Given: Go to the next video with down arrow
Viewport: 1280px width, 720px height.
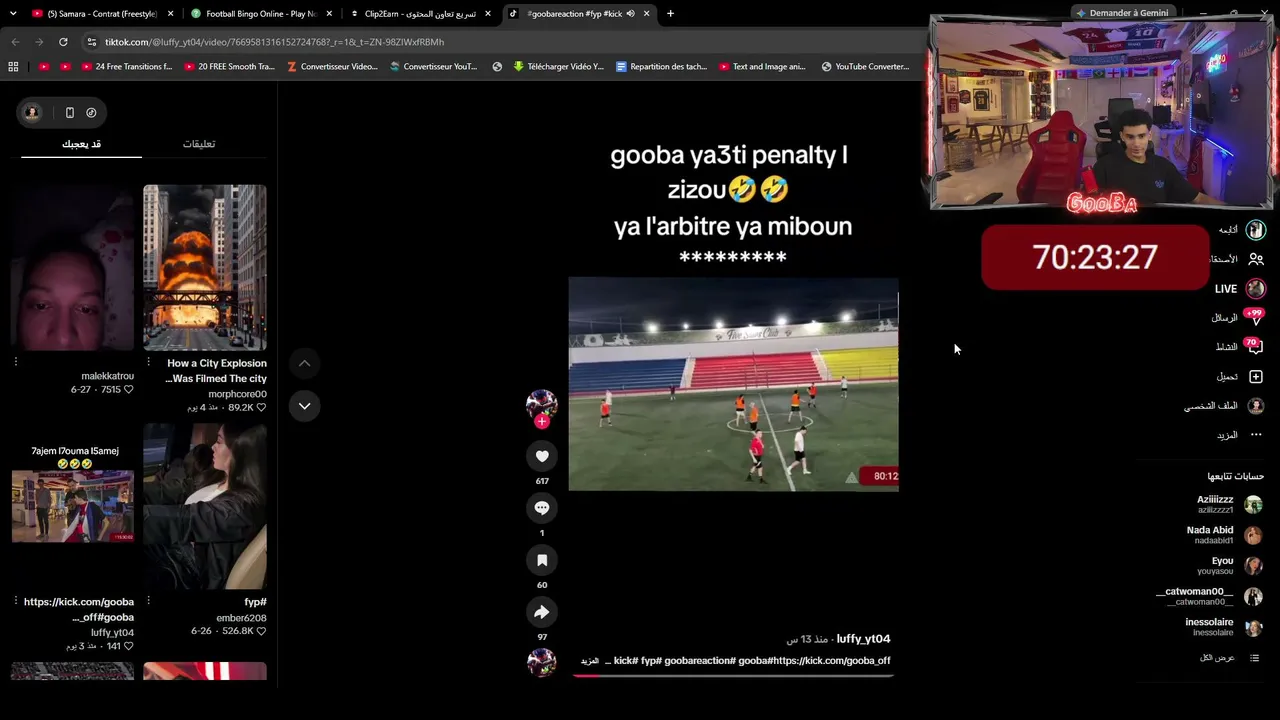Looking at the screenshot, I should point(304,406).
